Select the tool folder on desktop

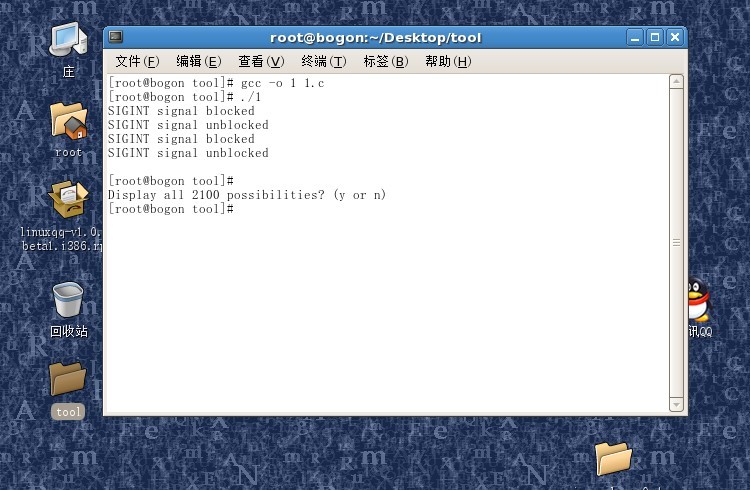pyautogui.click(x=68, y=379)
